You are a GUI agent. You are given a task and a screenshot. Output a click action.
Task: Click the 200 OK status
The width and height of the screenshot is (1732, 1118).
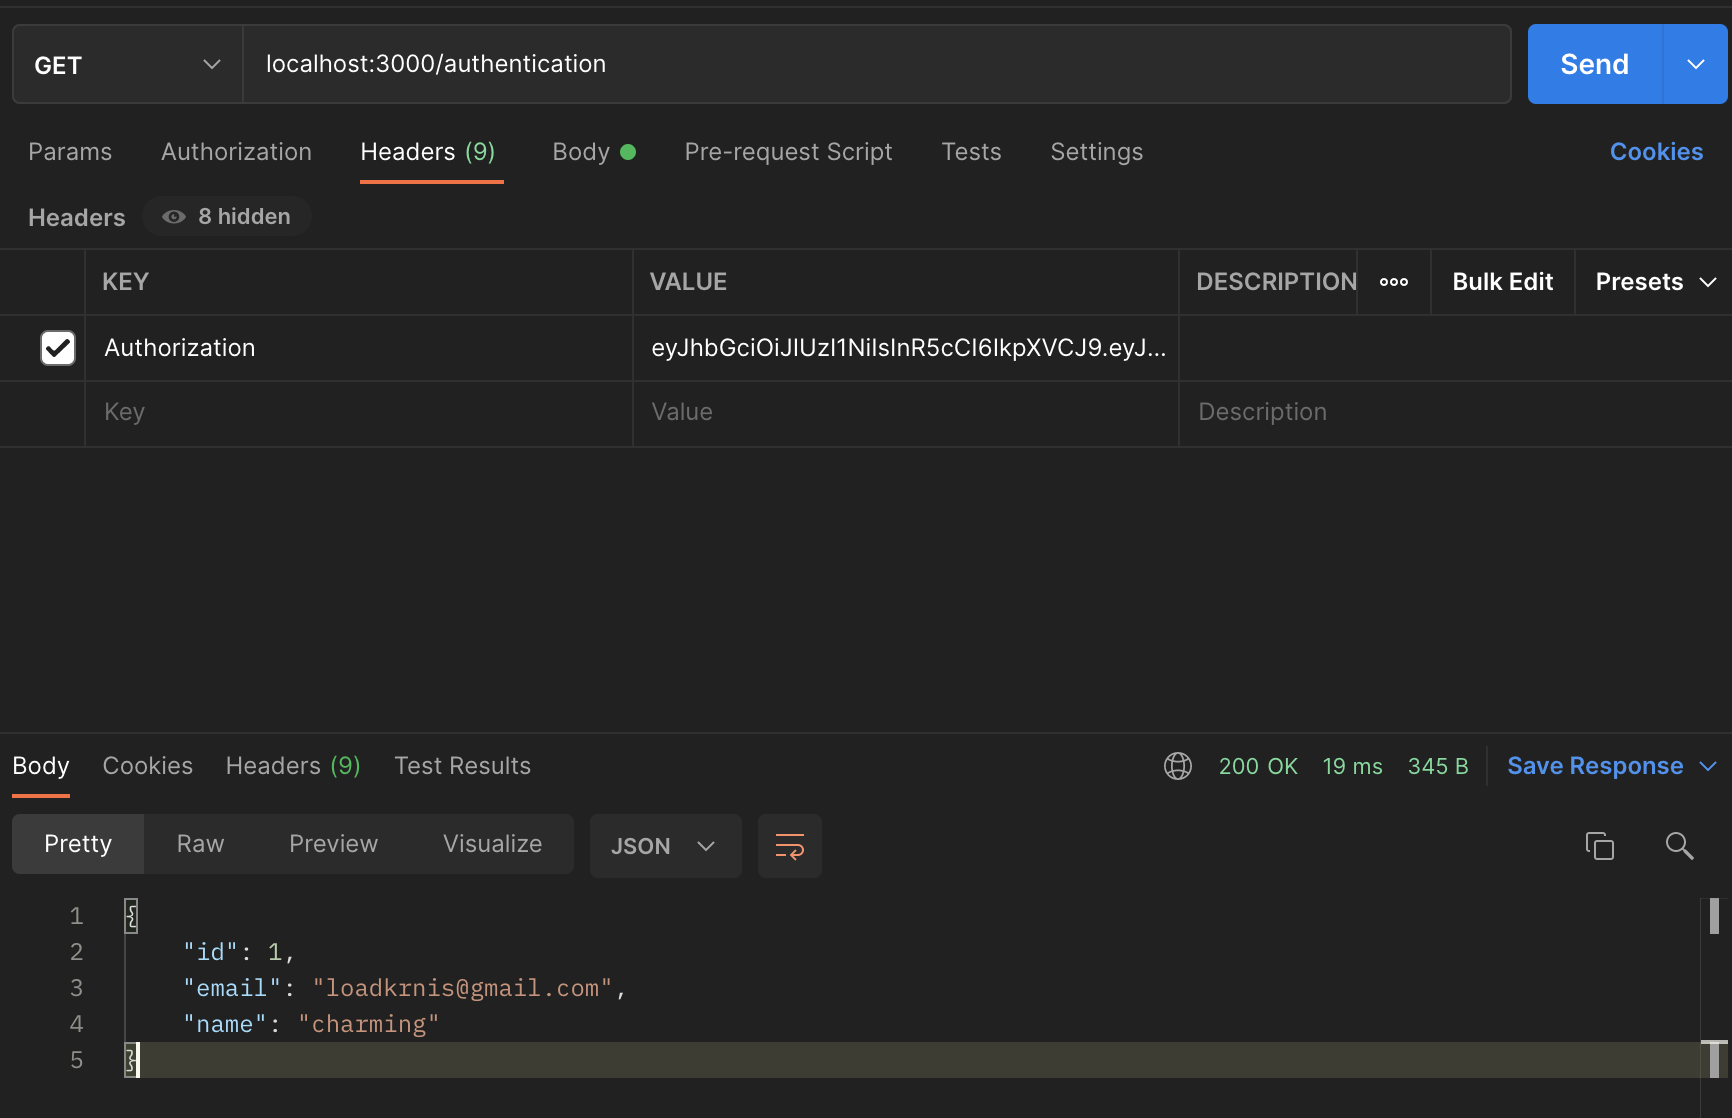[x=1258, y=767]
